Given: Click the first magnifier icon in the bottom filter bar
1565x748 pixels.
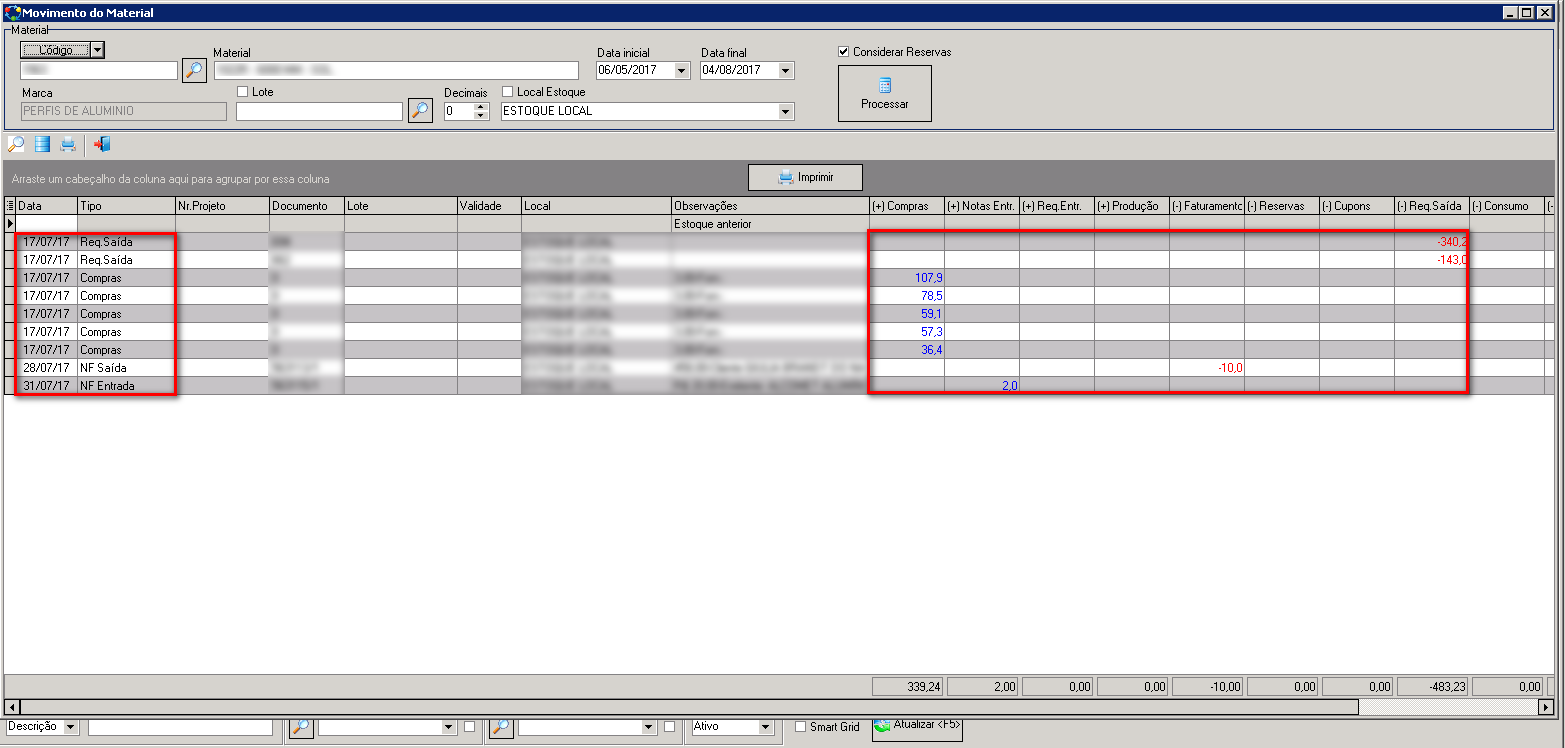Looking at the screenshot, I should (x=300, y=728).
